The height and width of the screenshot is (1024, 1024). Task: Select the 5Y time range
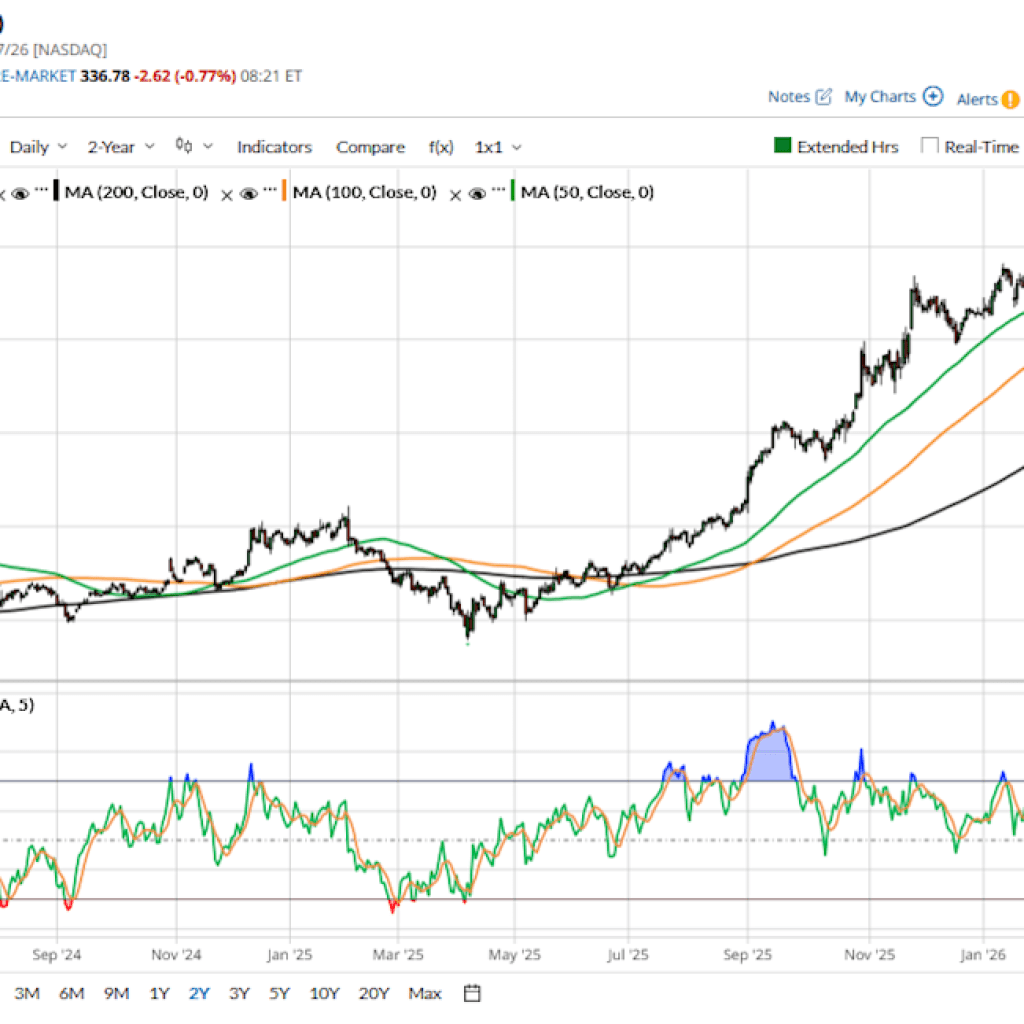point(278,993)
